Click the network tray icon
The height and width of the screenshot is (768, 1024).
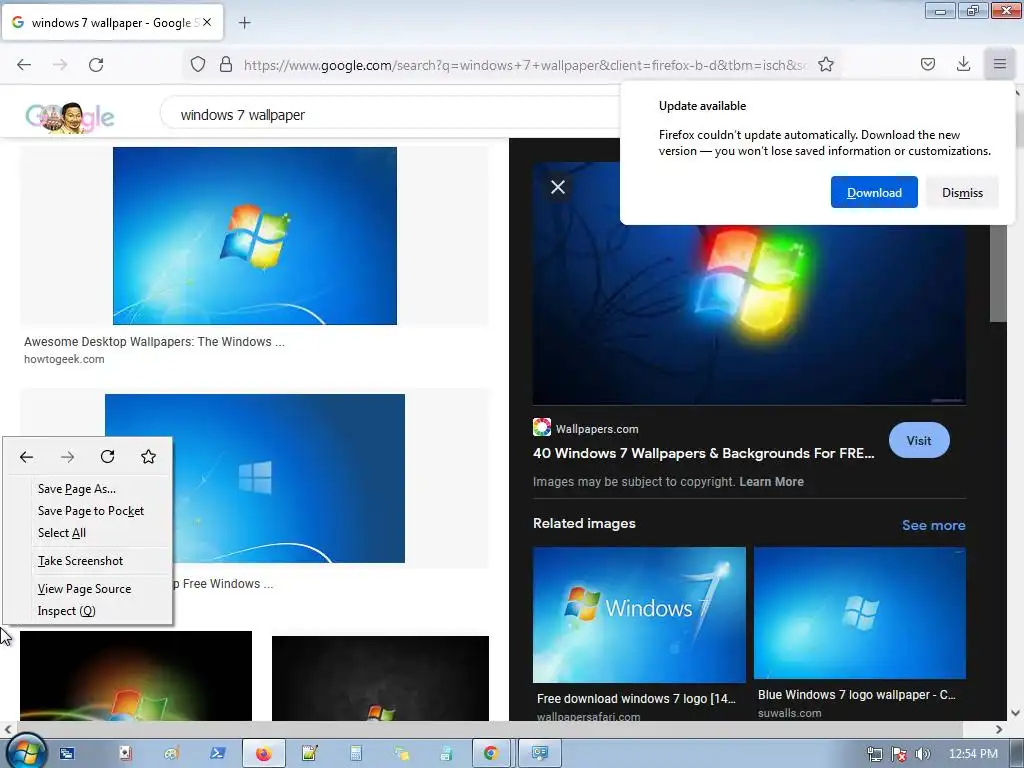tap(875, 754)
